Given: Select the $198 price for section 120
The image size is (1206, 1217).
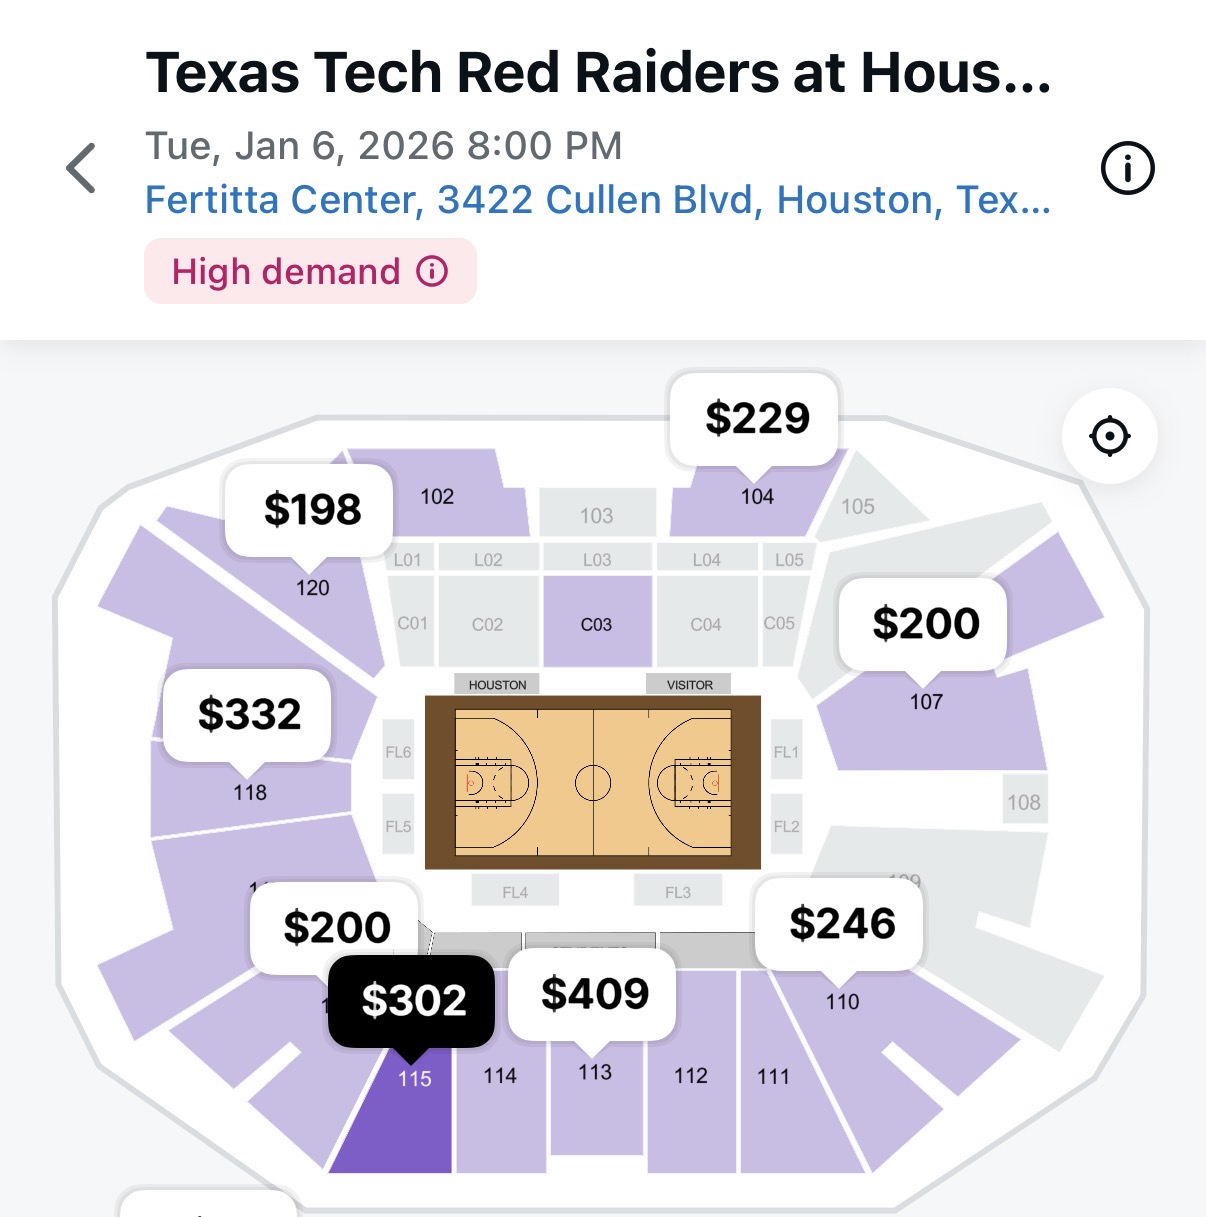Looking at the screenshot, I should point(311,510).
